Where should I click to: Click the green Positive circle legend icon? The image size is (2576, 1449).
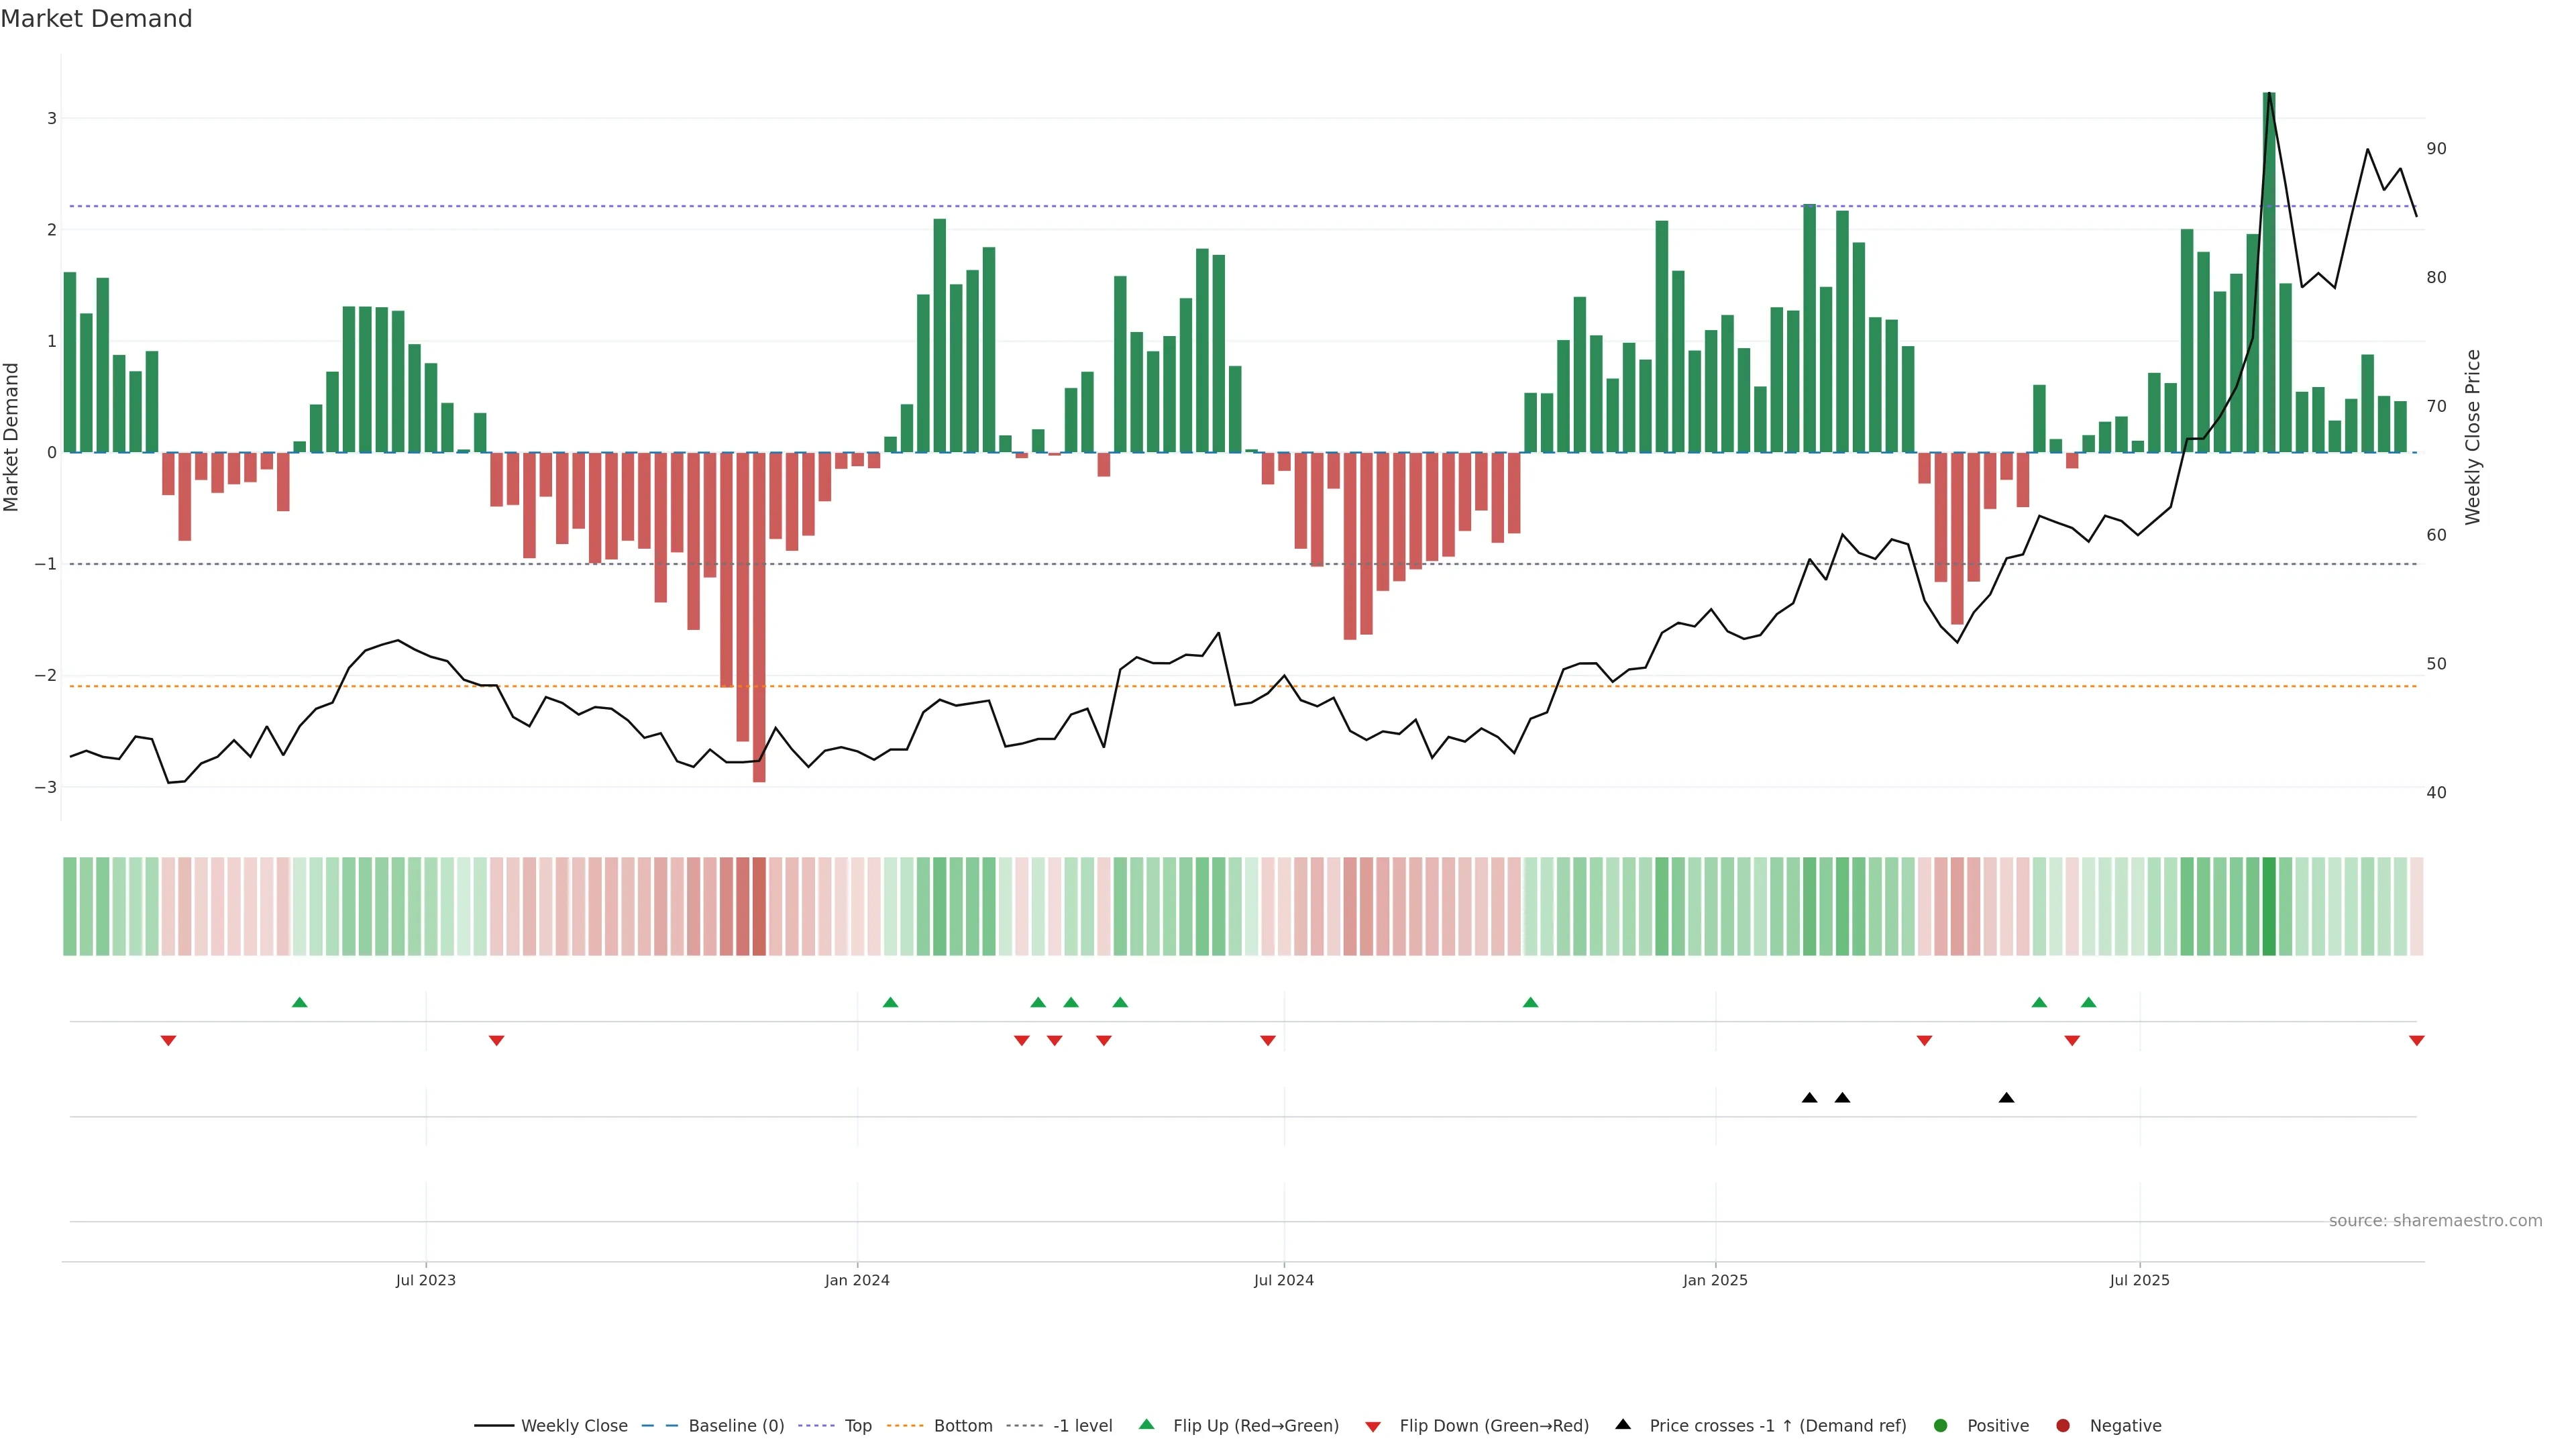[1941, 1425]
